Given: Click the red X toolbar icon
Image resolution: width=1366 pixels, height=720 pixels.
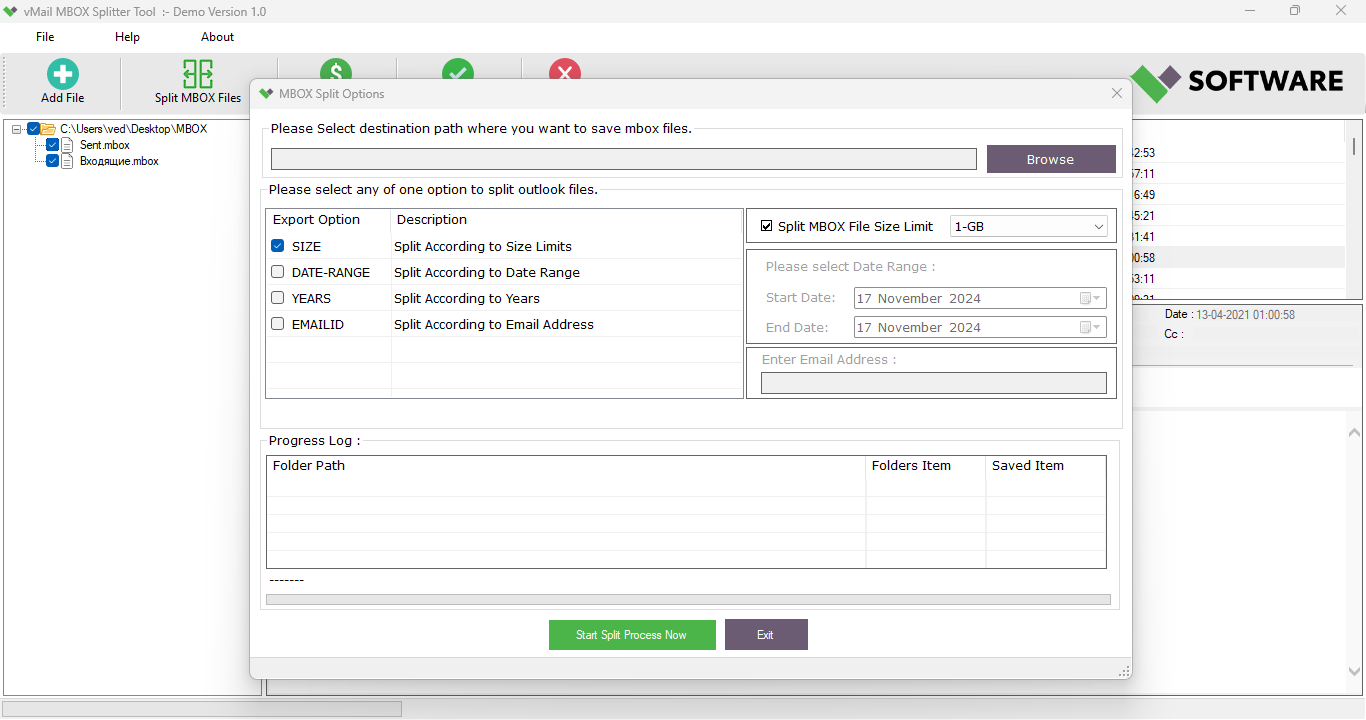Looking at the screenshot, I should click(x=565, y=69).
